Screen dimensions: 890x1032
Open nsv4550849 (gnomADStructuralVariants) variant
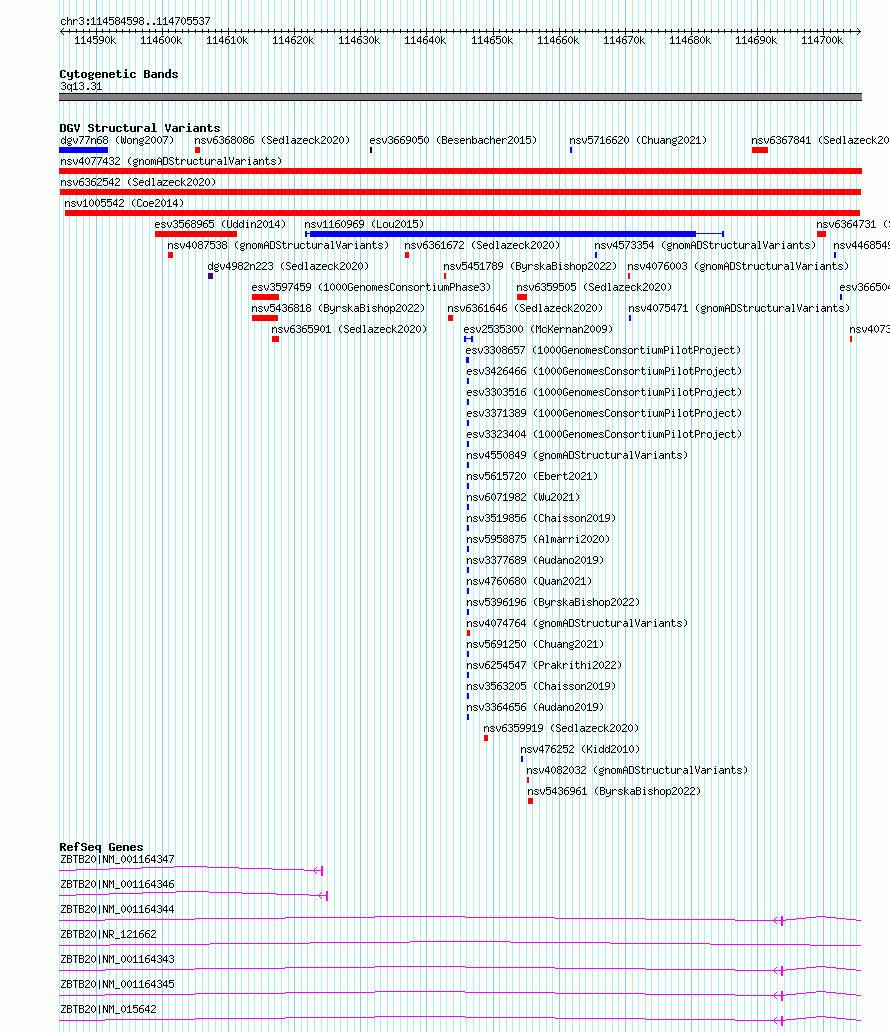[577, 456]
